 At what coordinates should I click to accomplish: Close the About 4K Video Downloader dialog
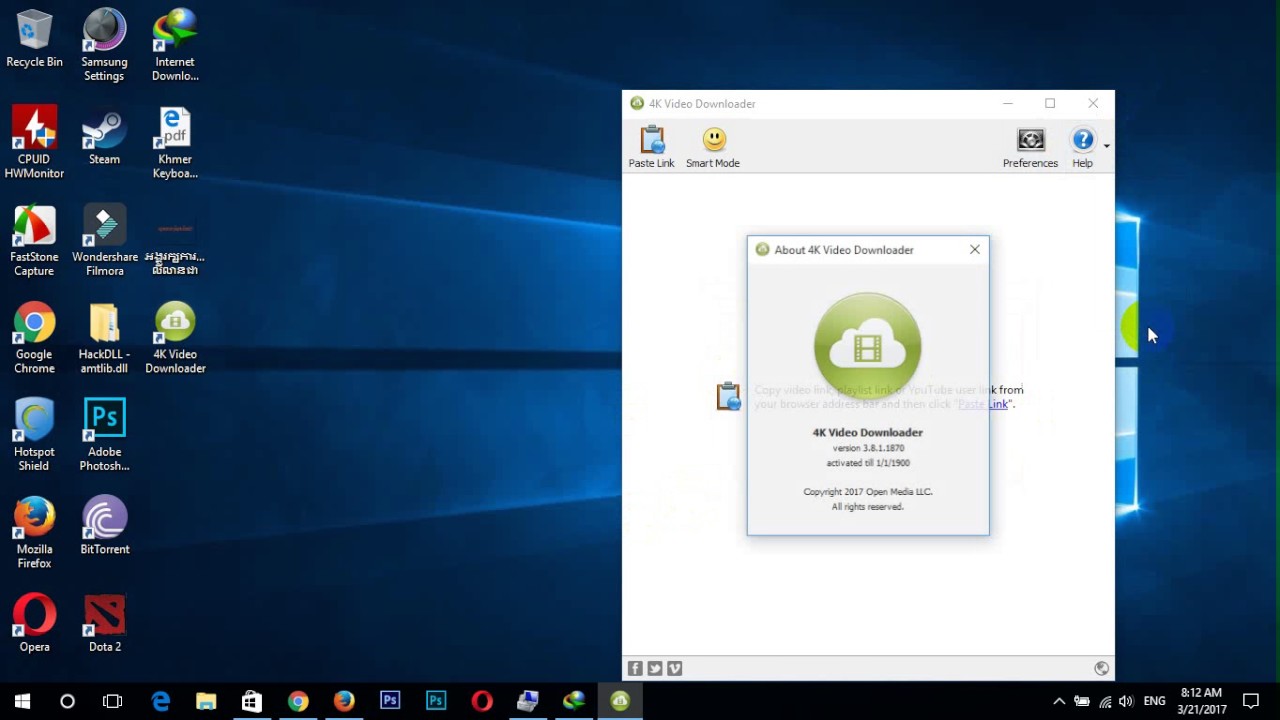pyautogui.click(x=975, y=249)
